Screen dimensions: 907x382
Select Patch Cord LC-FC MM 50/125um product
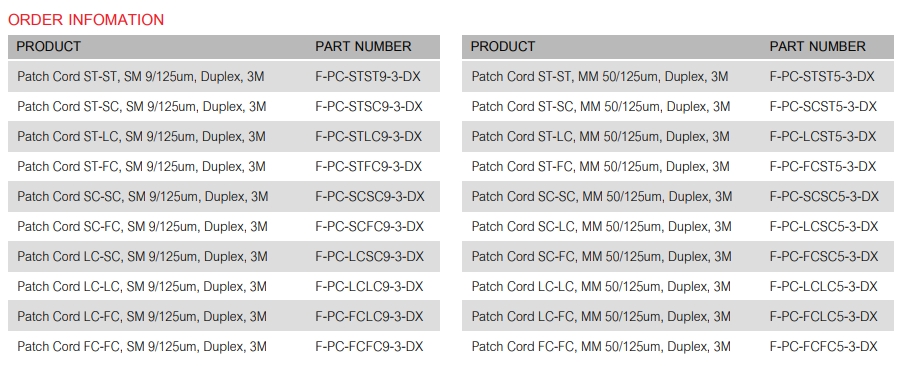(x=601, y=317)
